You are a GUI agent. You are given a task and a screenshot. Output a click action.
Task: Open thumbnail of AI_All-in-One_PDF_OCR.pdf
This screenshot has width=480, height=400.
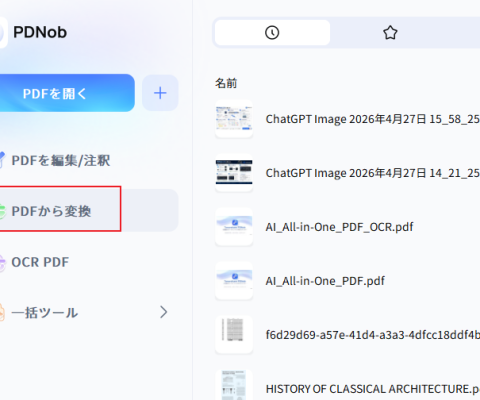click(234, 227)
